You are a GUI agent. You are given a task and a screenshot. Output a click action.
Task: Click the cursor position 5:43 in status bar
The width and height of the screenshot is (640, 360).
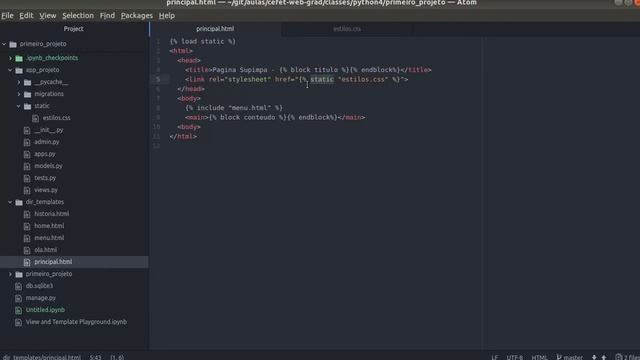click(x=96, y=357)
